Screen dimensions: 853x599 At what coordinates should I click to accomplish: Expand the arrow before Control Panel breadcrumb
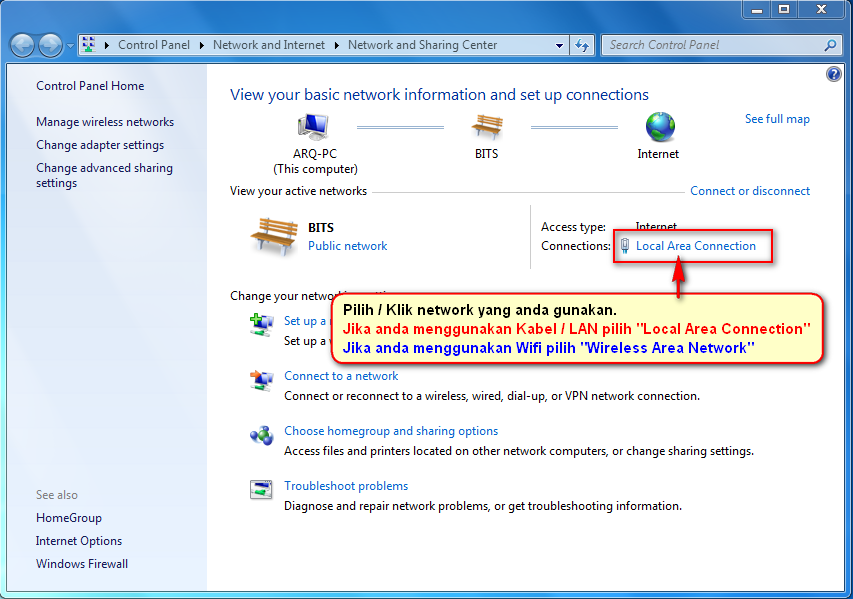pos(106,45)
